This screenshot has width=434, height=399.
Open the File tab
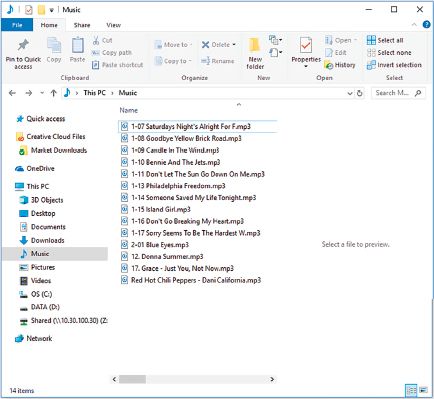coord(17,25)
